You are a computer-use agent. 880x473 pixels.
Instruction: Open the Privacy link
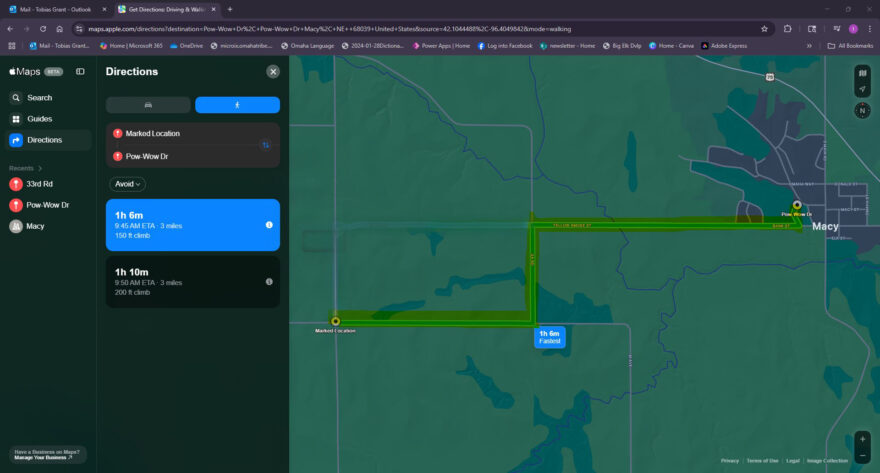(730, 461)
